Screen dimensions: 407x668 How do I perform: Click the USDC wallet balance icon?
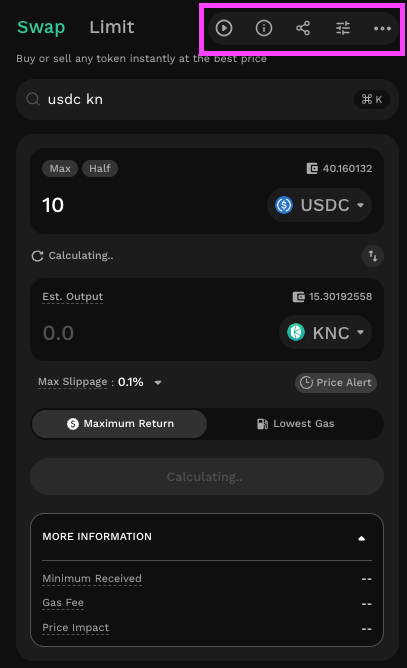[312, 168]
